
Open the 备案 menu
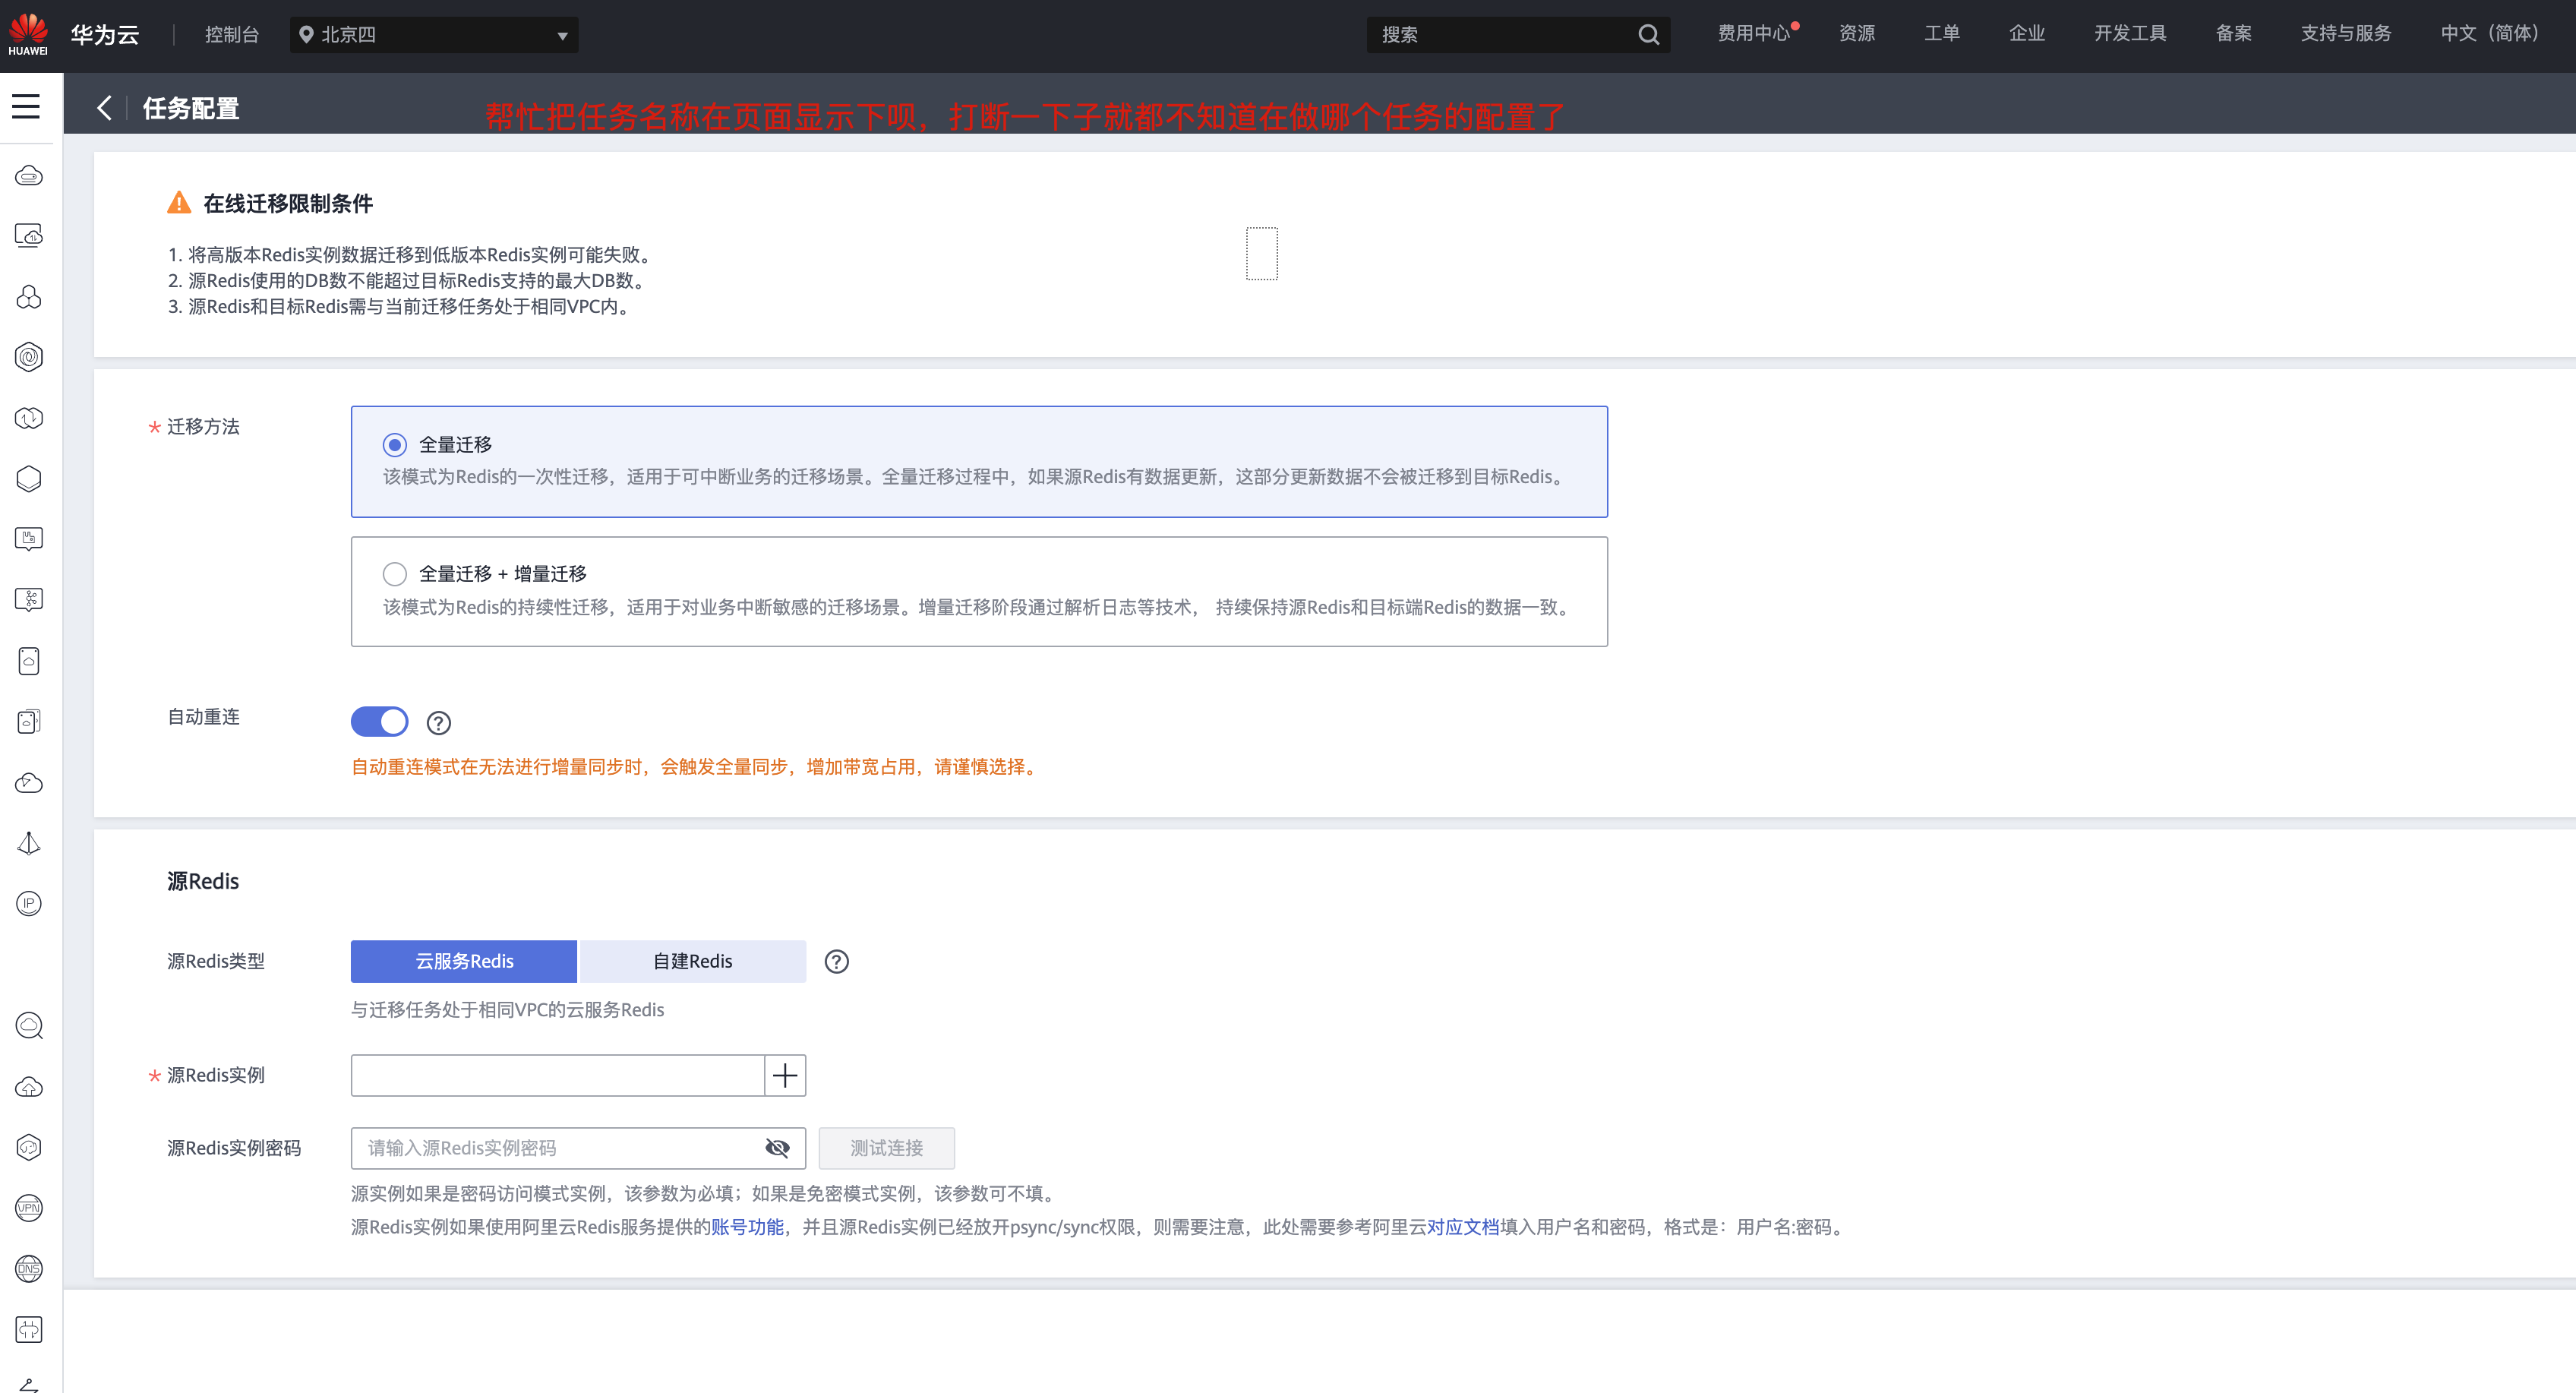[2234, 34]
